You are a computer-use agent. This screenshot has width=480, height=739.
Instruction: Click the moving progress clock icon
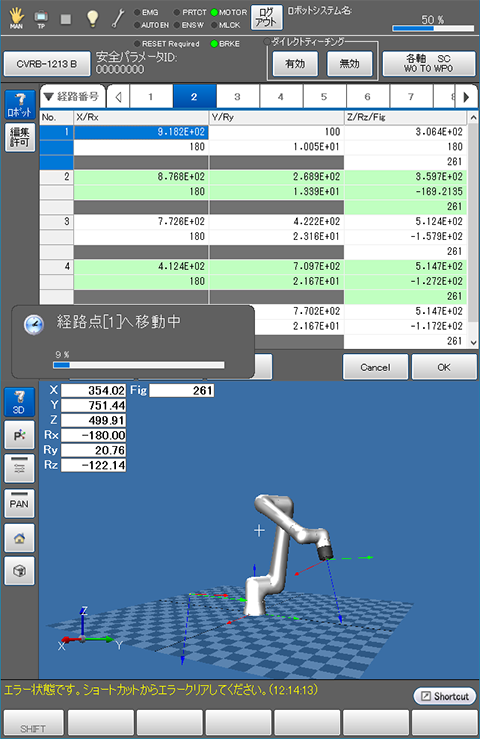point(33,324)
